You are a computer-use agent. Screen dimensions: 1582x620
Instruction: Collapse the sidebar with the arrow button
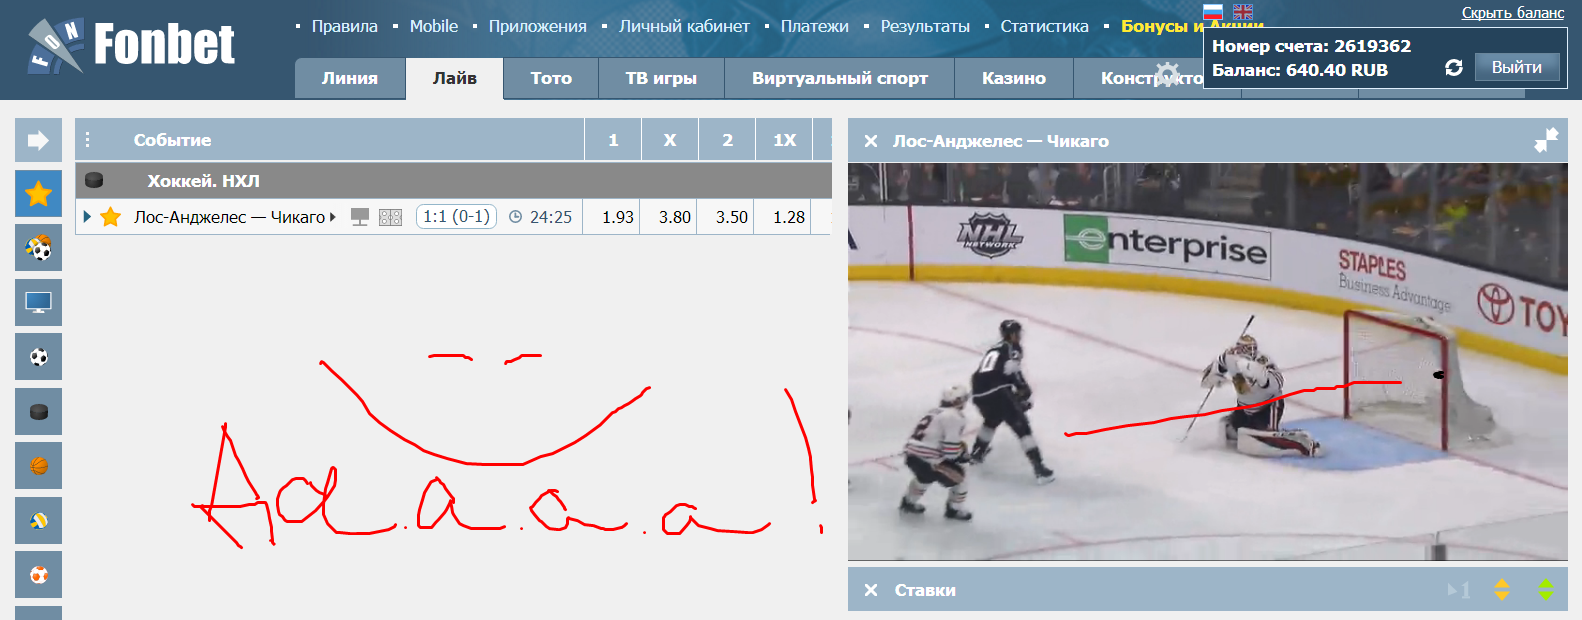coord(38,140)
